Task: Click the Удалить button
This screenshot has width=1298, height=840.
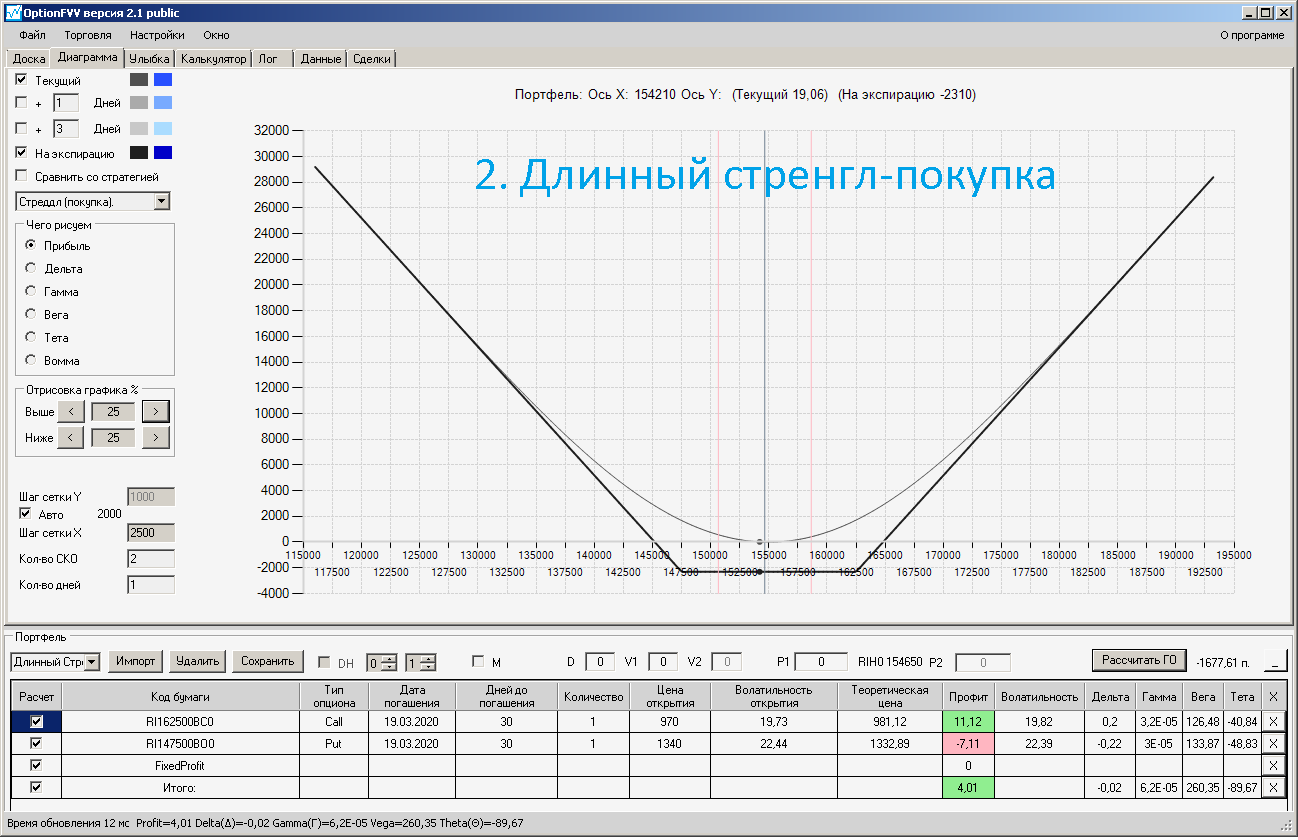Action: pyautogui.click(x=197, y=661)
